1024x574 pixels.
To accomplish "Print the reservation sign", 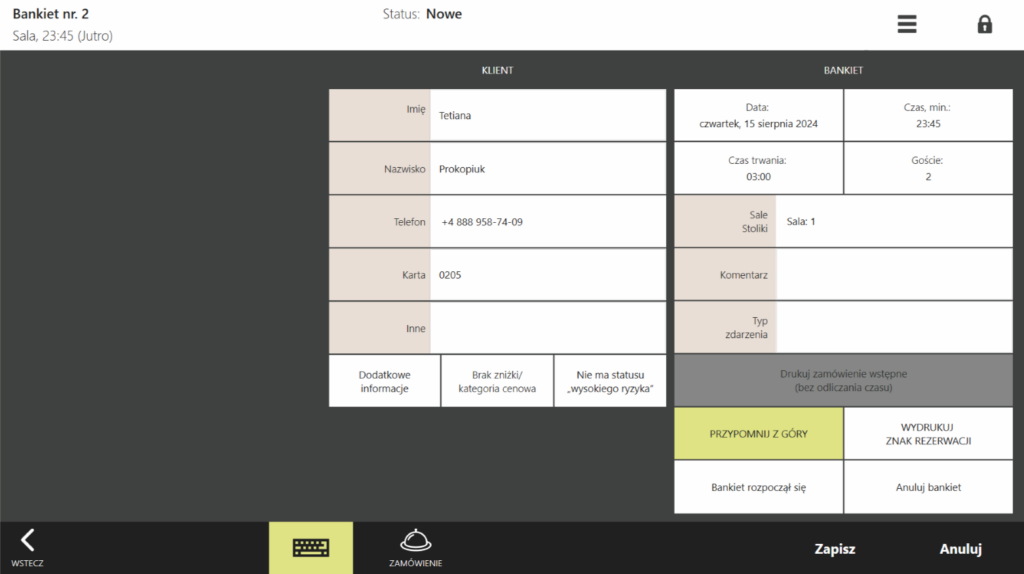I will (928, 434).
